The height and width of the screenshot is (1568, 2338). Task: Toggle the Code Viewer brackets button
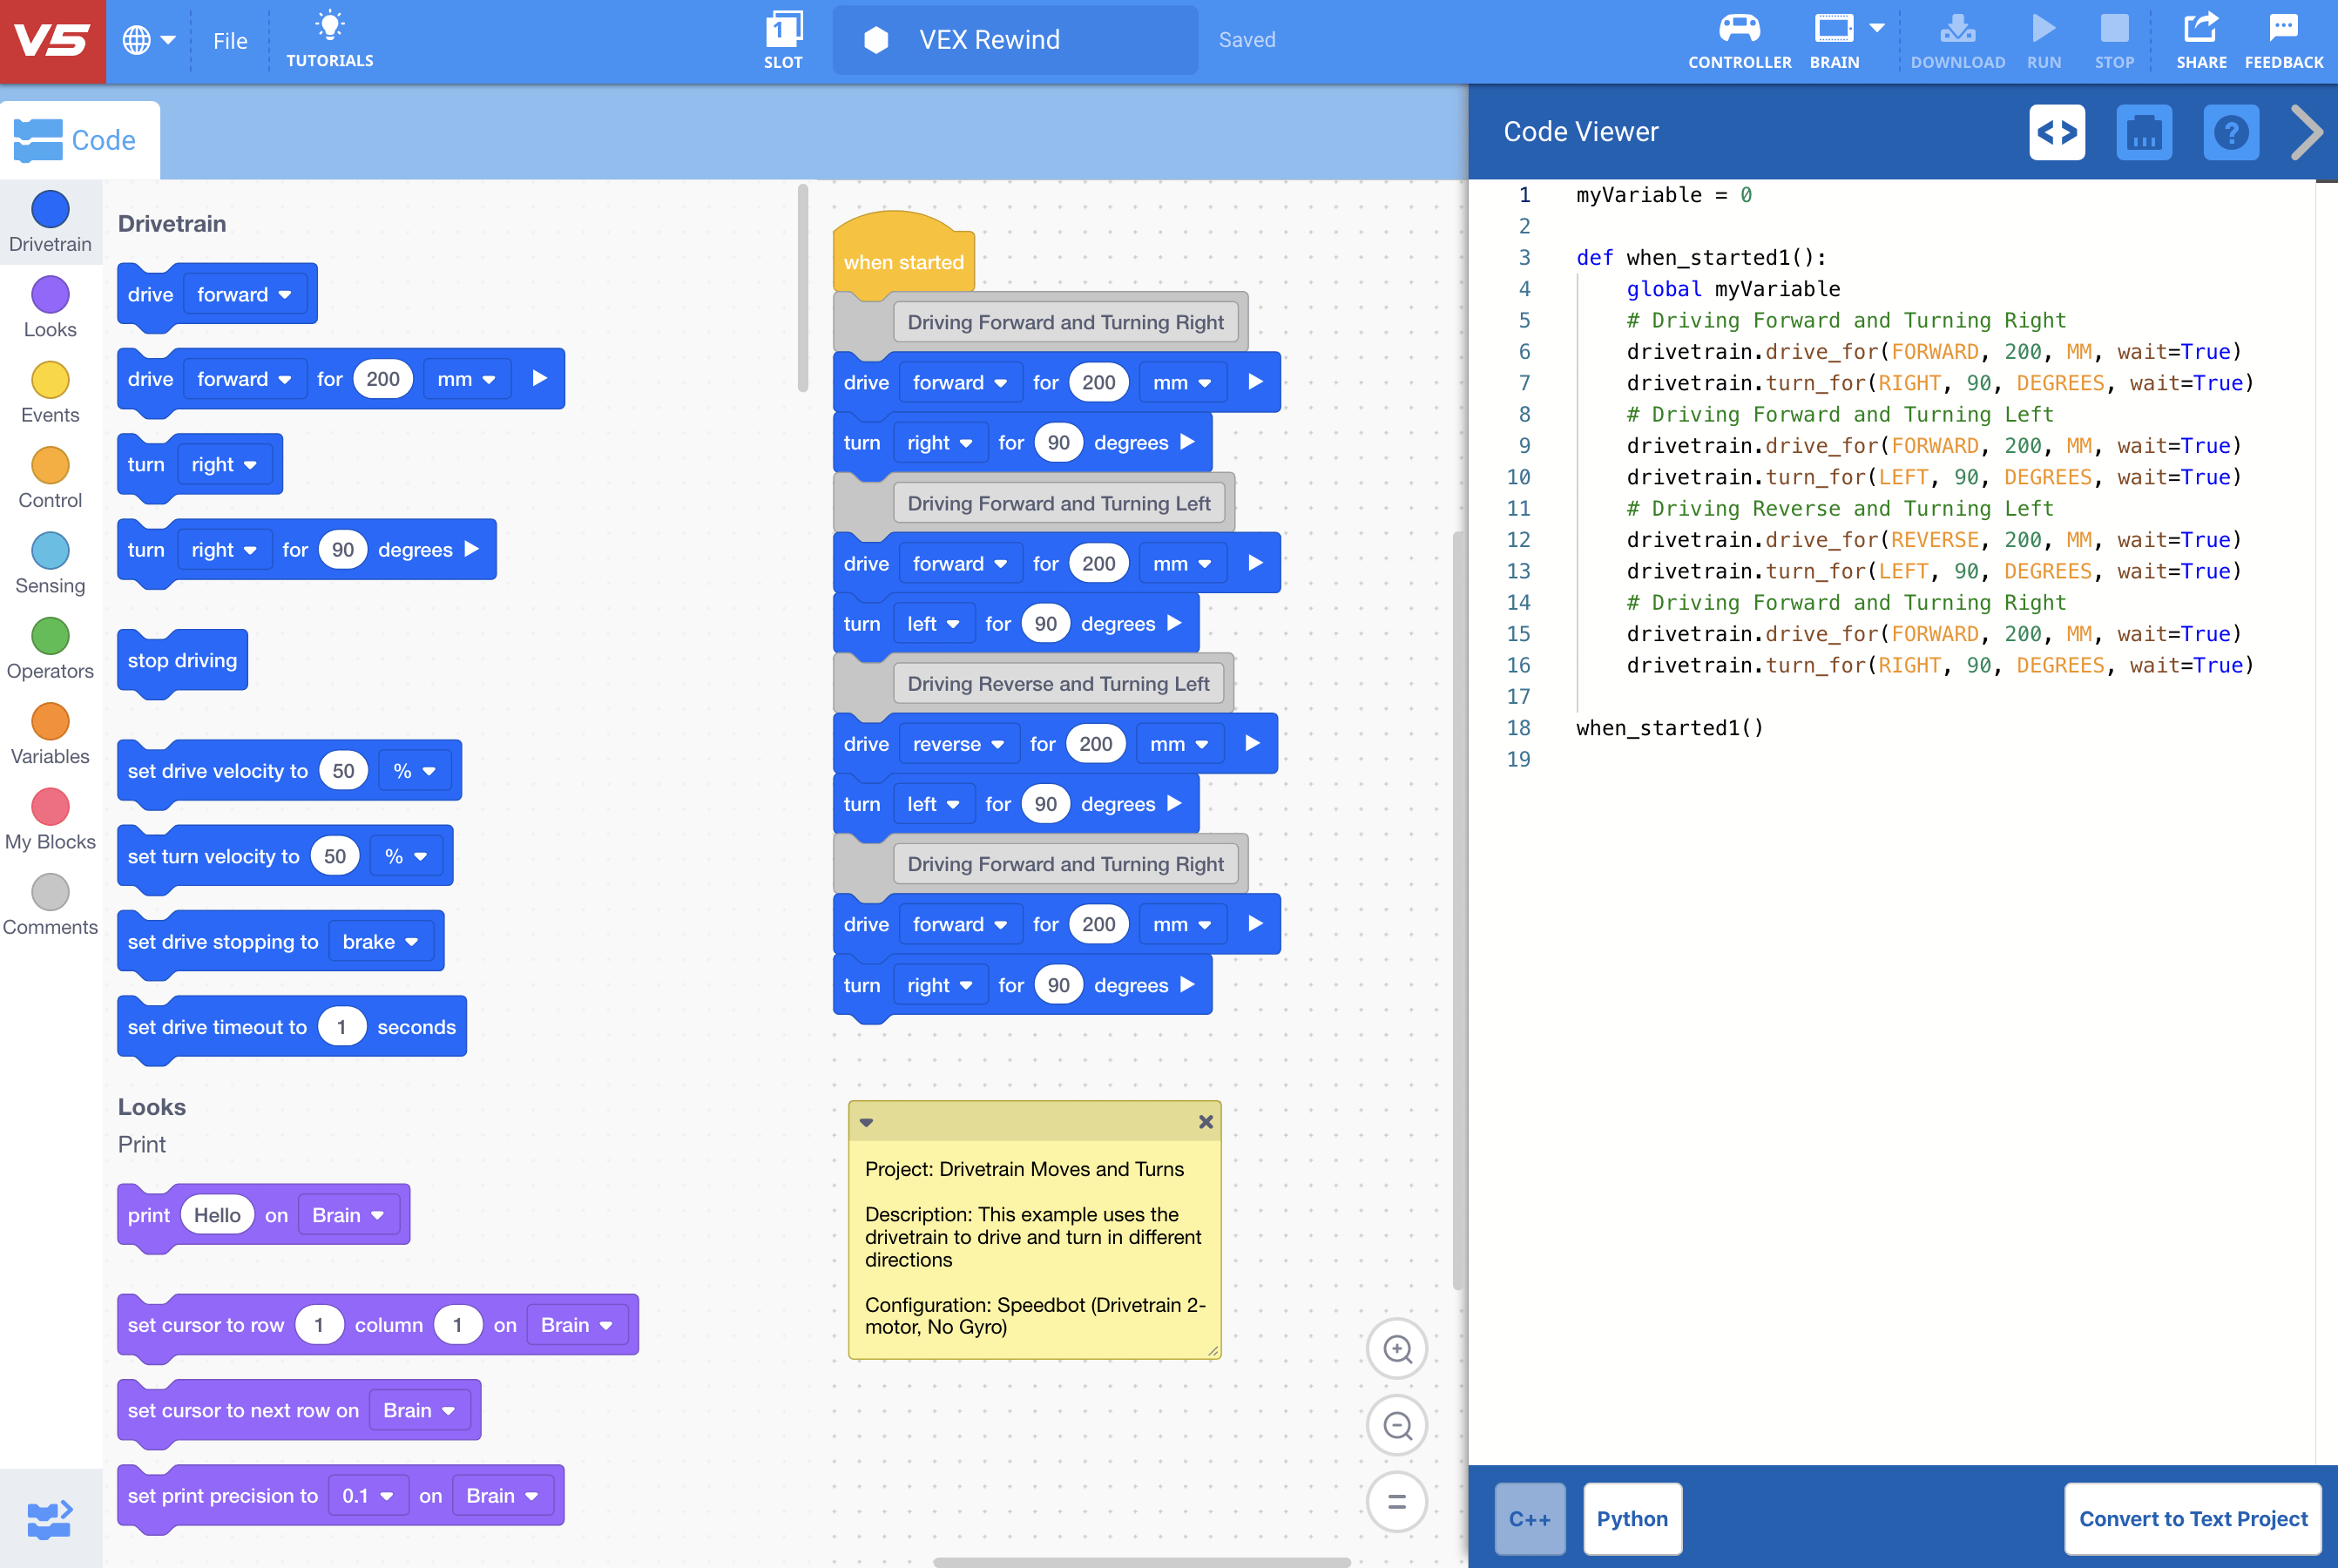[2056, 133]
